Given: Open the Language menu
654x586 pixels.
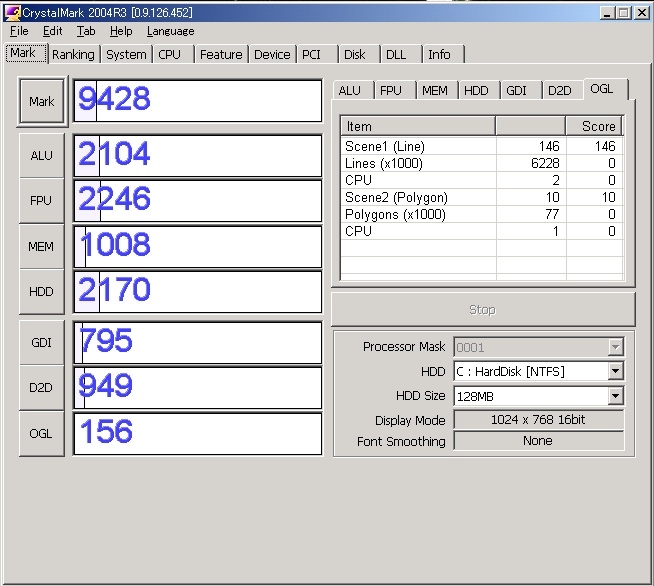Looking at the screenshot, I should click(170, 31).
